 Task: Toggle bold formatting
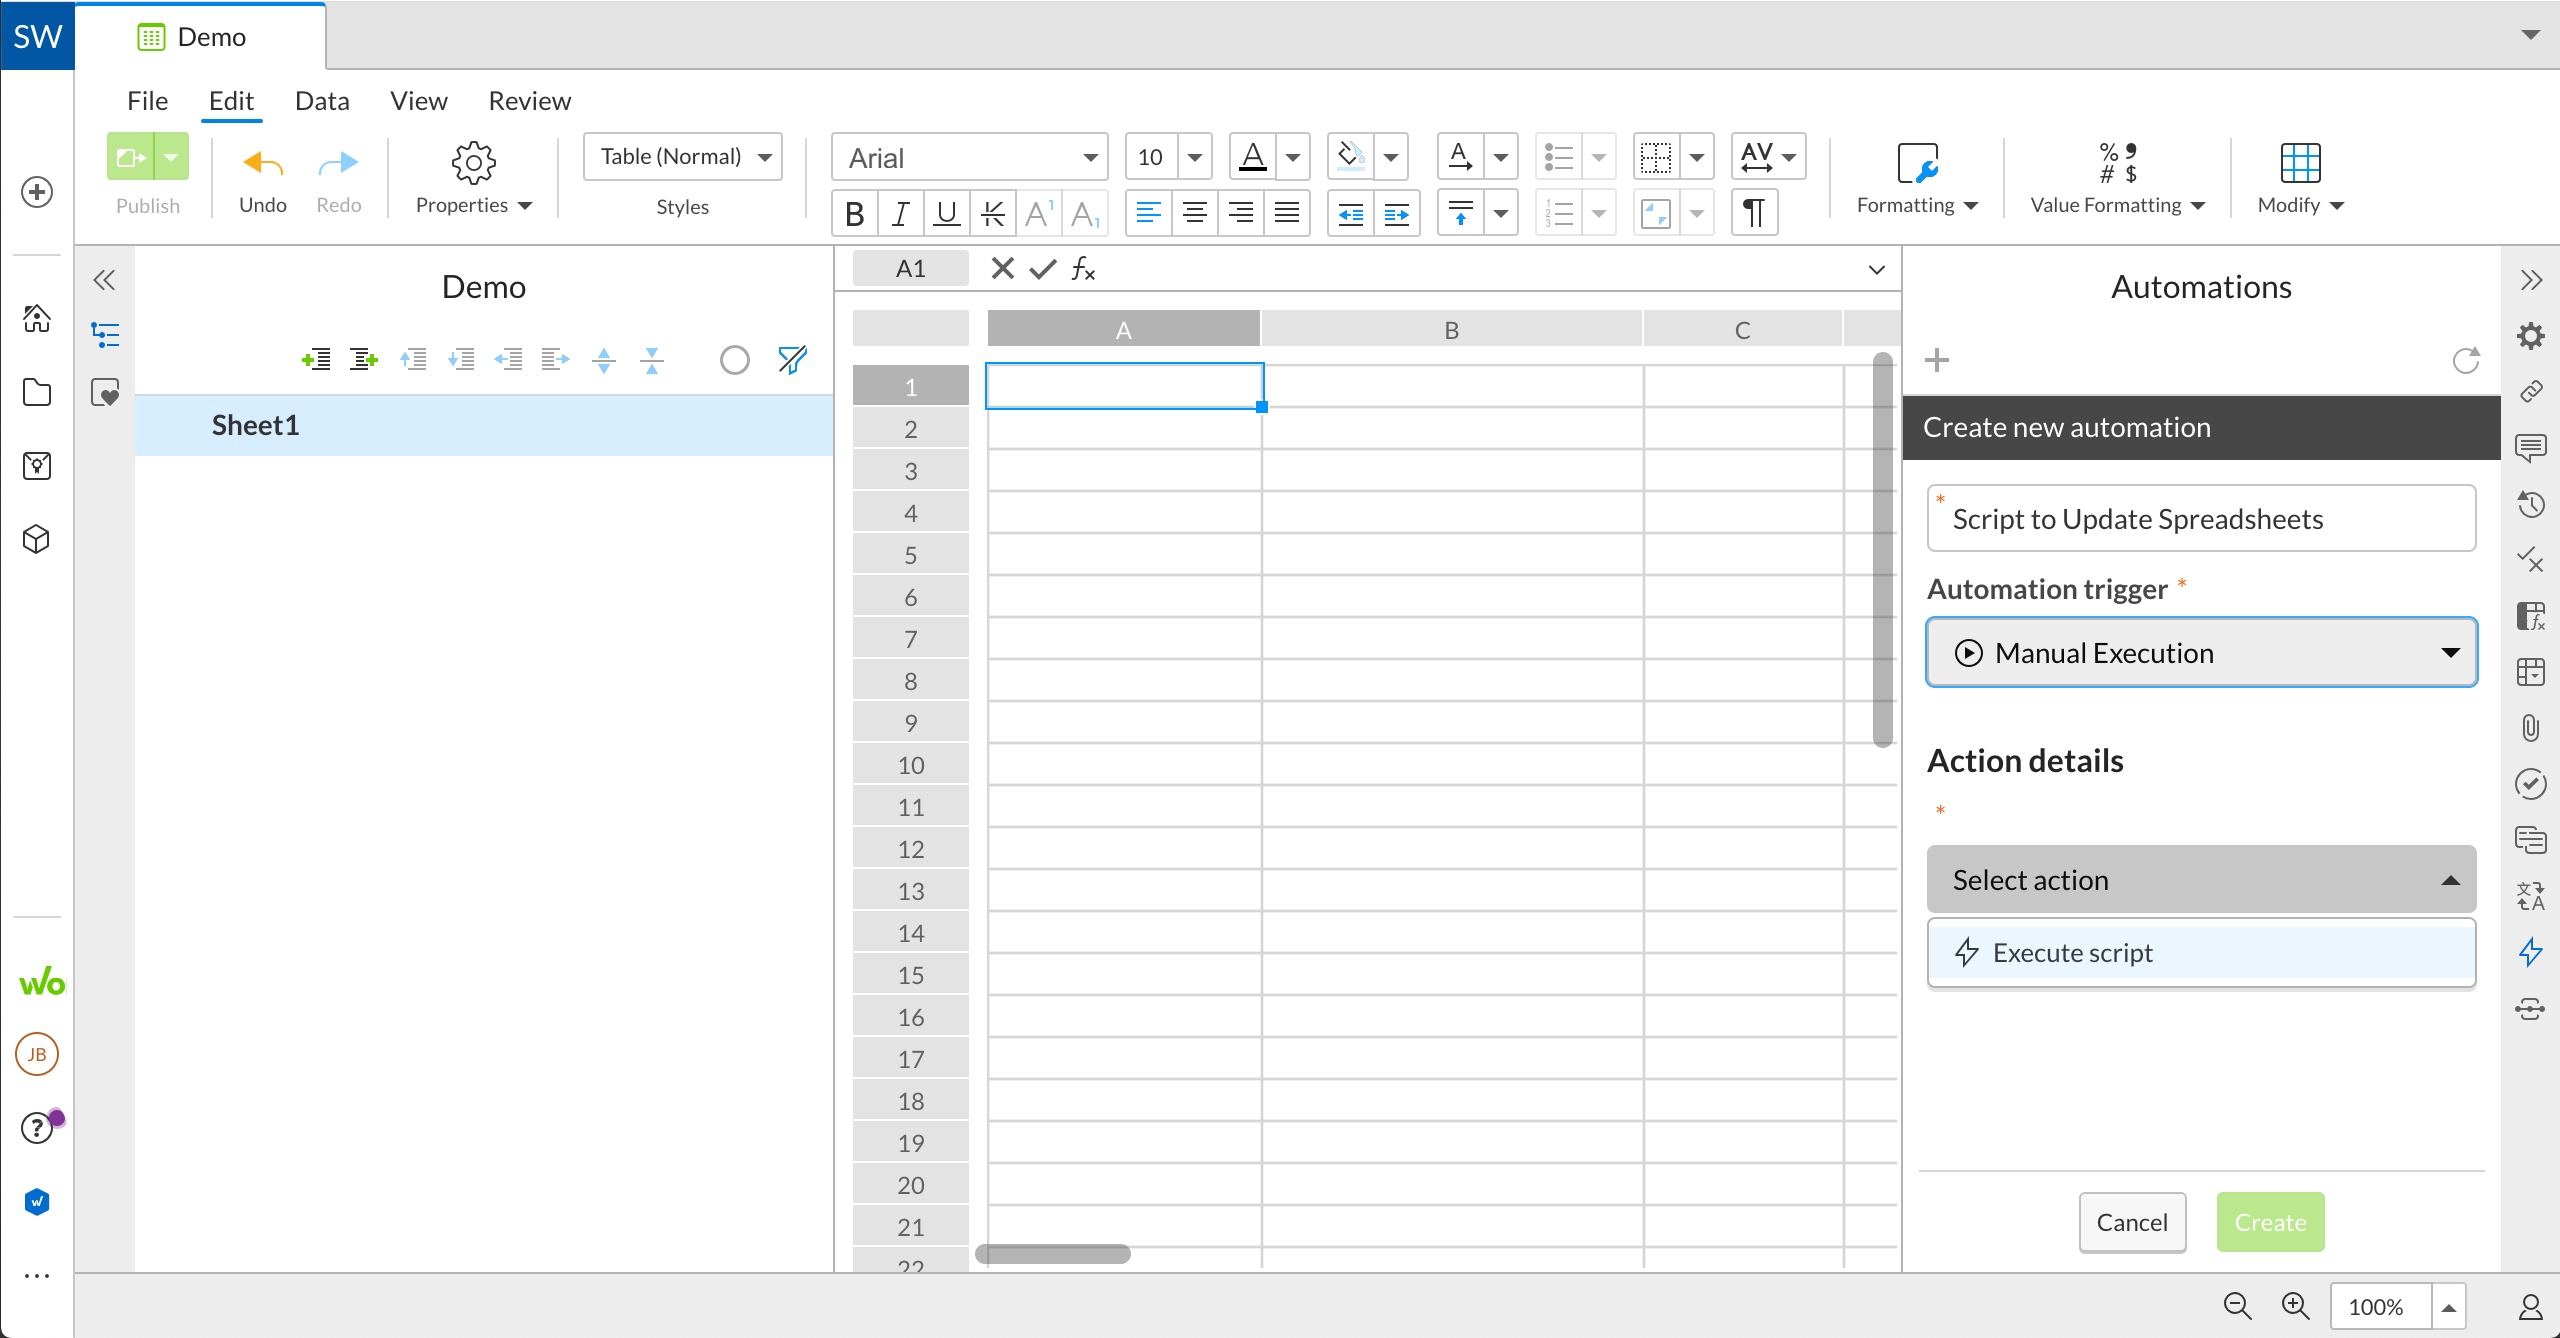click(854, 213)
